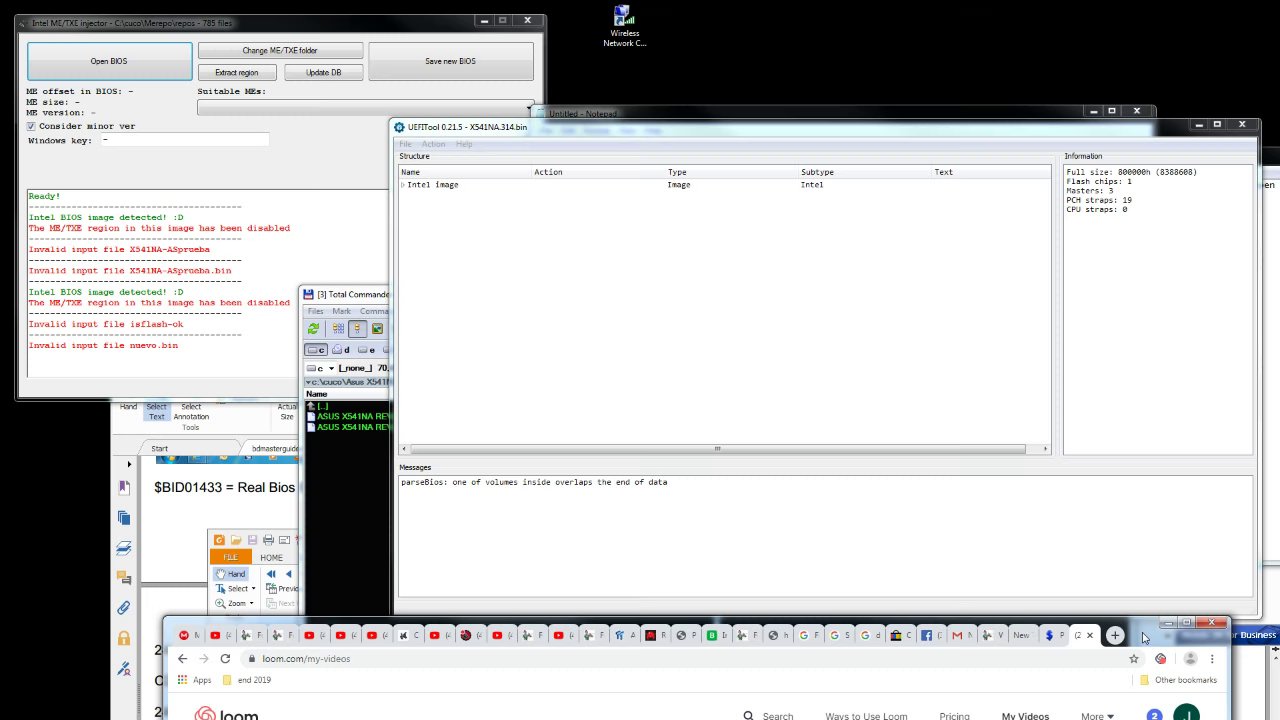Click the [..] parent folder row
This screenshot has width=1280, height=720.
[347, 406]
